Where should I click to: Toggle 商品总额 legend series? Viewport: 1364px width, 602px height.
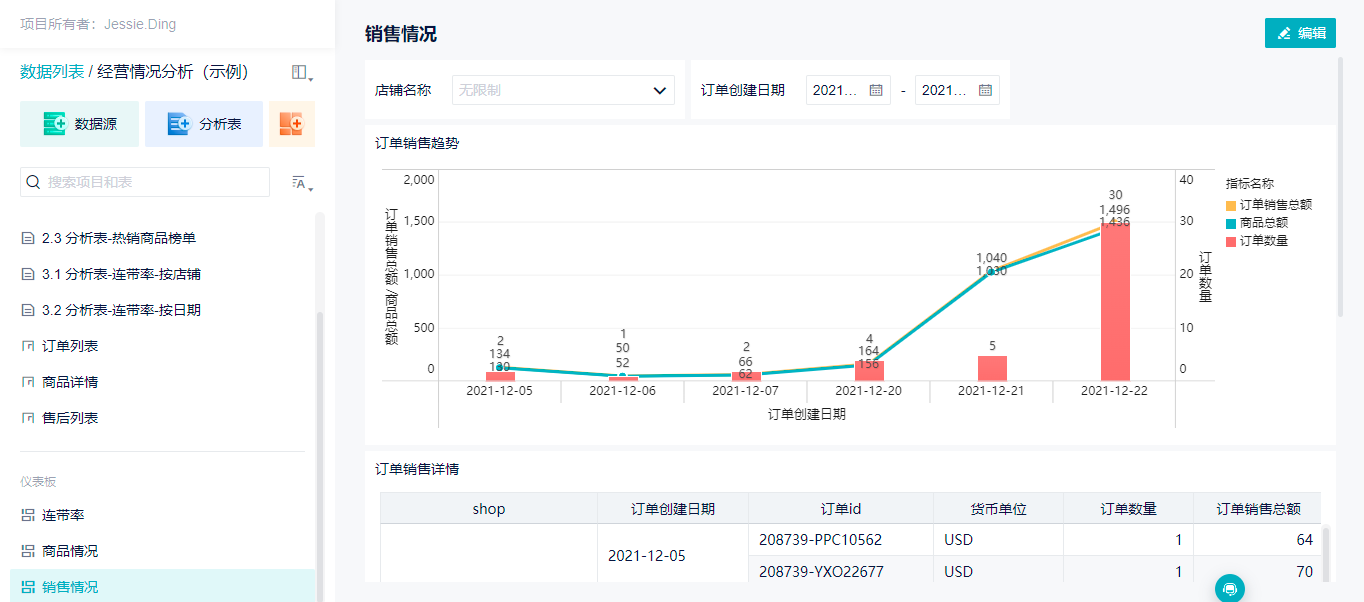point(1262,223)
